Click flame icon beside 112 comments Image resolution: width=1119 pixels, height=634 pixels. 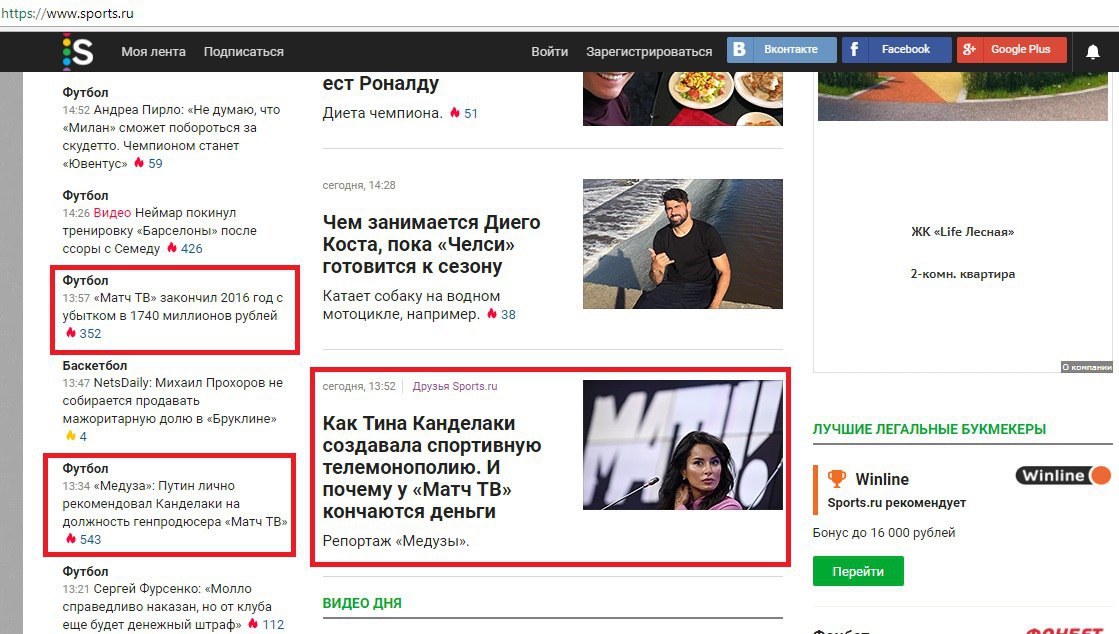click(x=253, y=624)
